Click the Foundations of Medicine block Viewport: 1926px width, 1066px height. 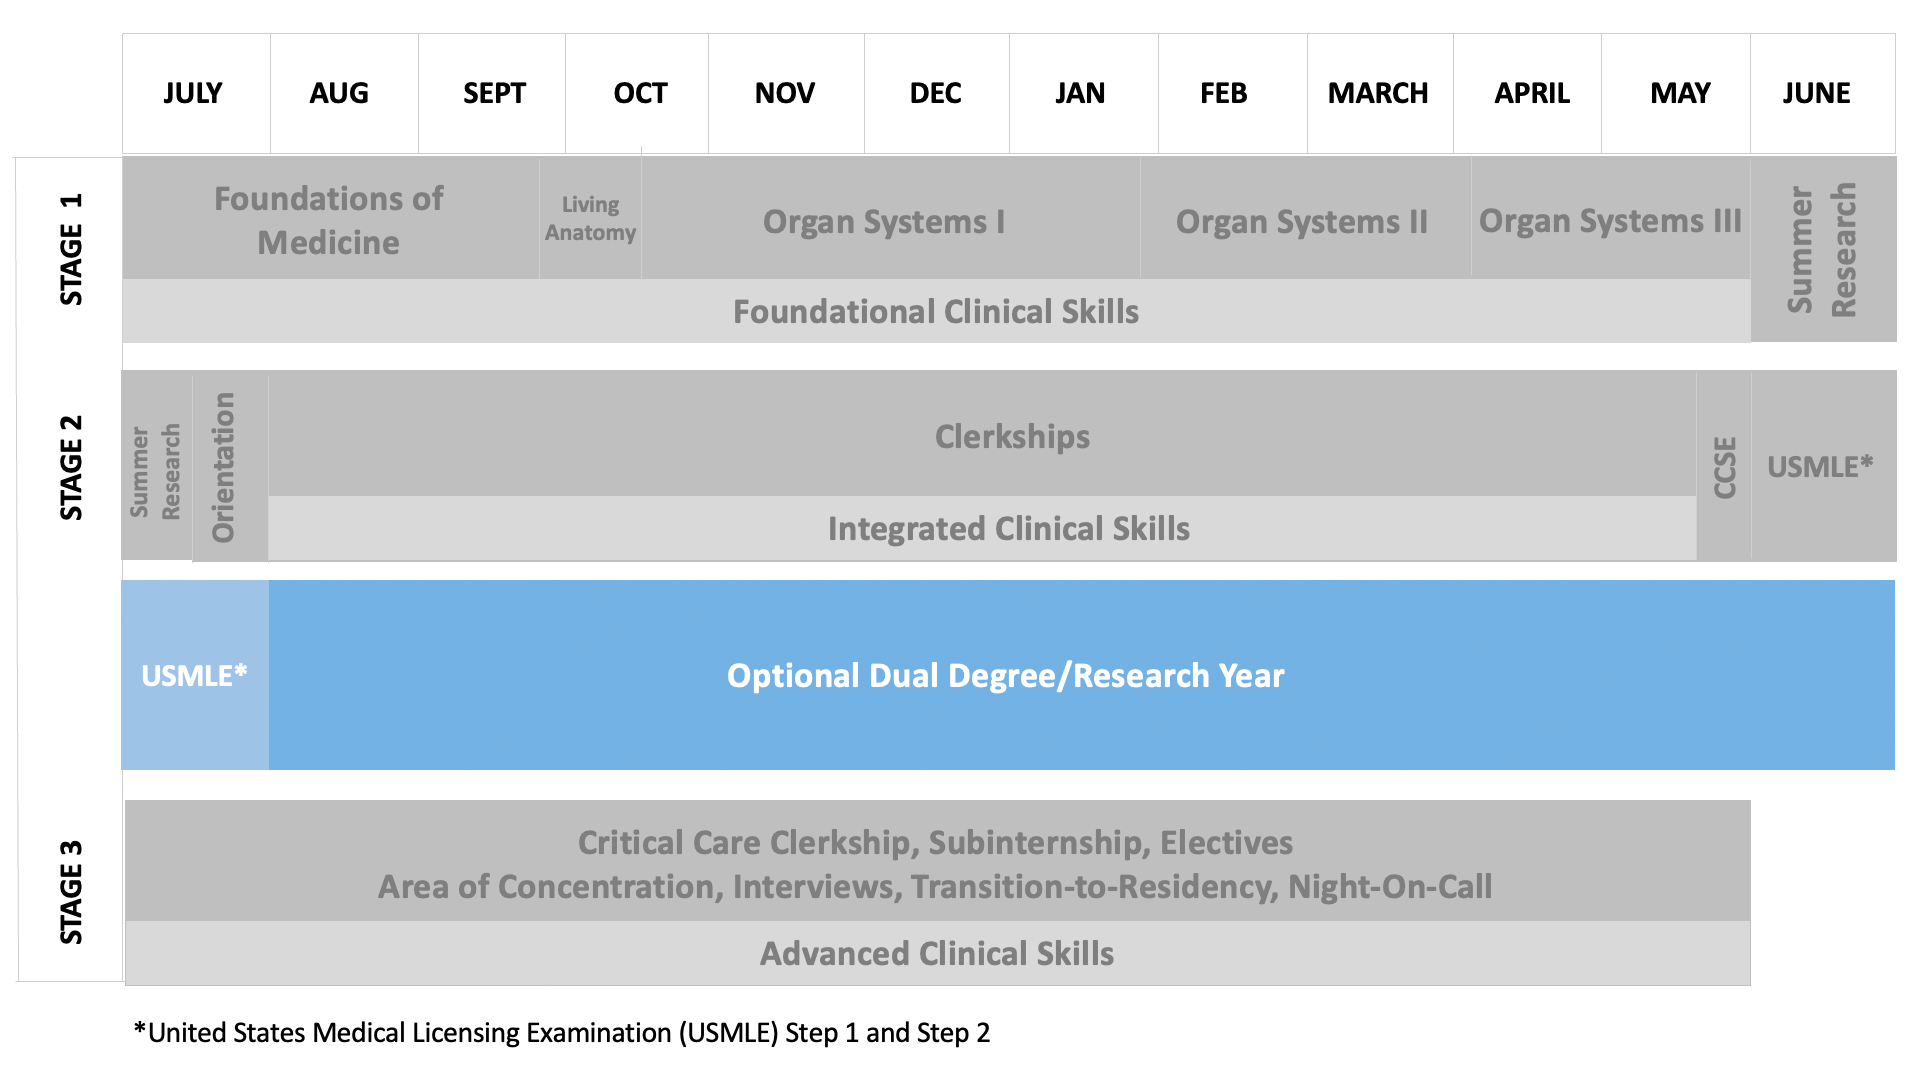coord(329,220)
